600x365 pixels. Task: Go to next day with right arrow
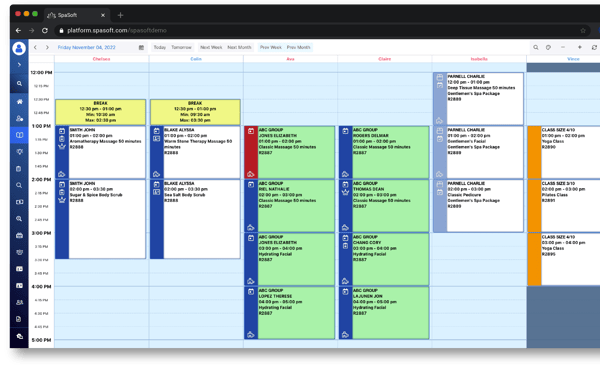[x=47, y=47]
